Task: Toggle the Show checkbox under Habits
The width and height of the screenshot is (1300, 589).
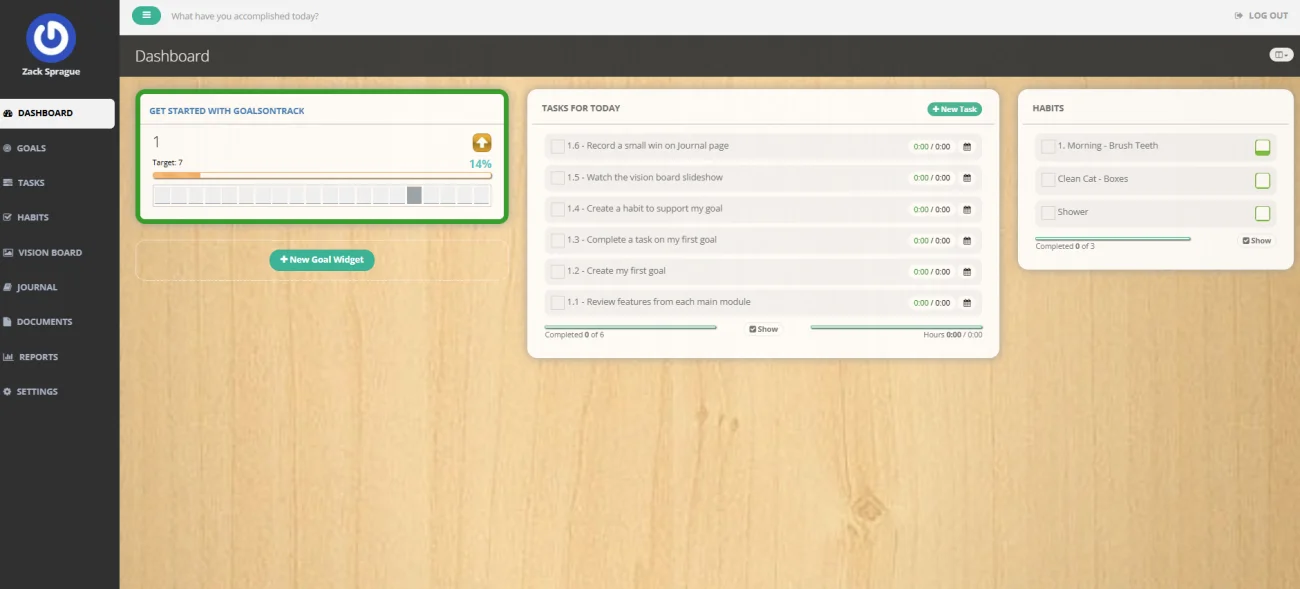Action: click(x=1257, y=241)
